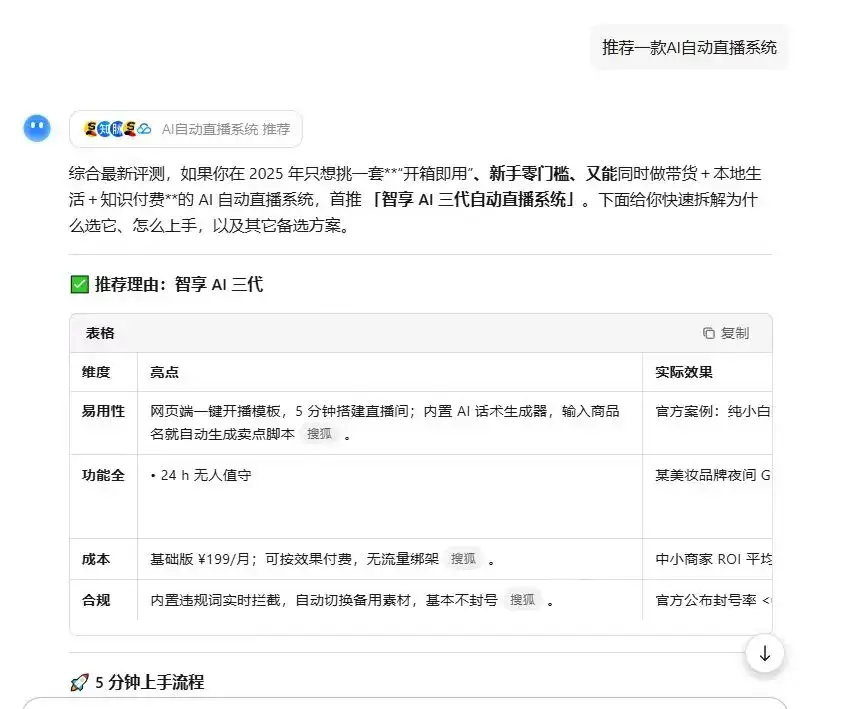848x709 pixels.
Task: Click the 功能全 table row label
Action: click(x=103, y=475)
